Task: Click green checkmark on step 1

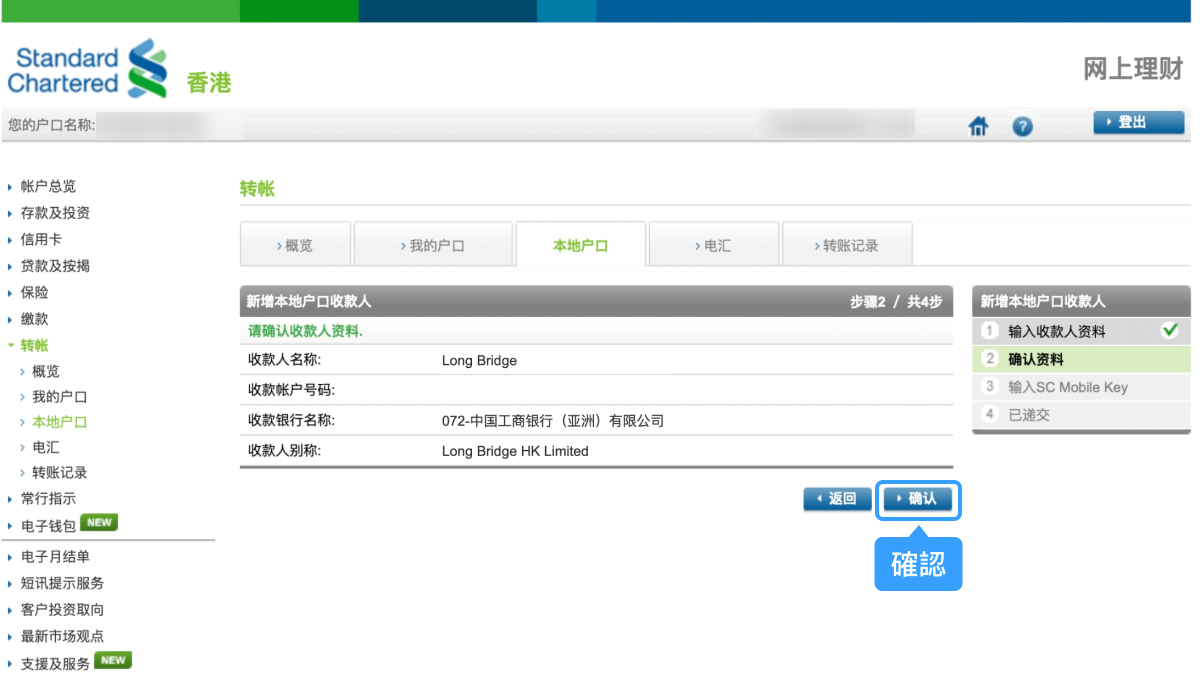Action: pos(1170,330)
